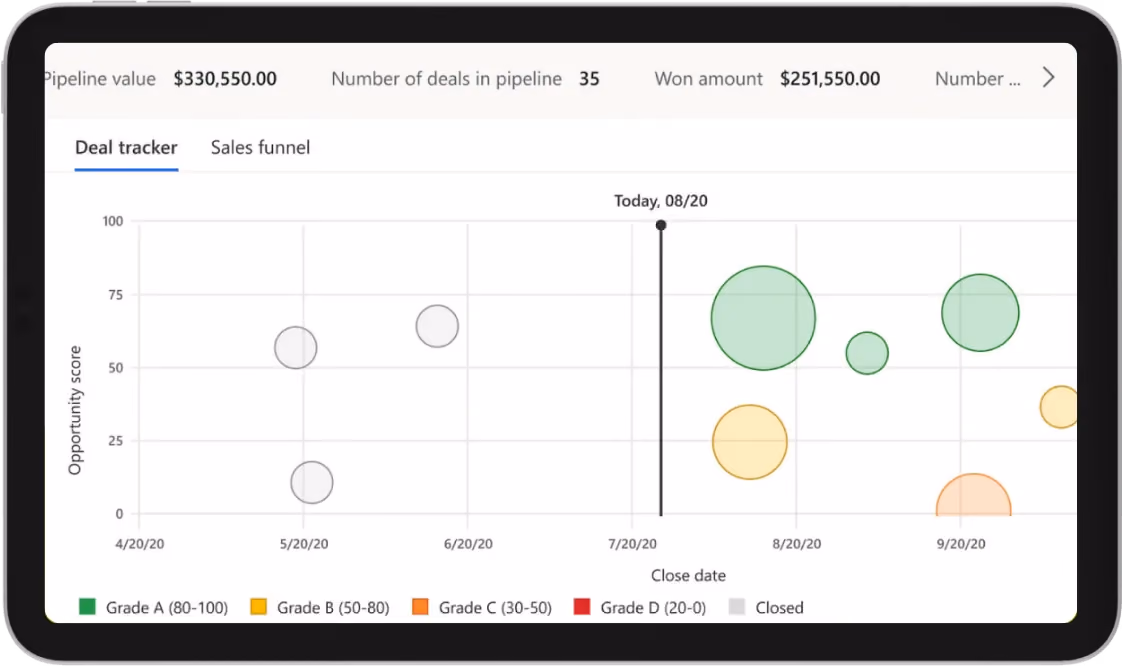Click the 'Closed' legend text
The height and width of the screenshot is (666, 1122).
(779, 607)
